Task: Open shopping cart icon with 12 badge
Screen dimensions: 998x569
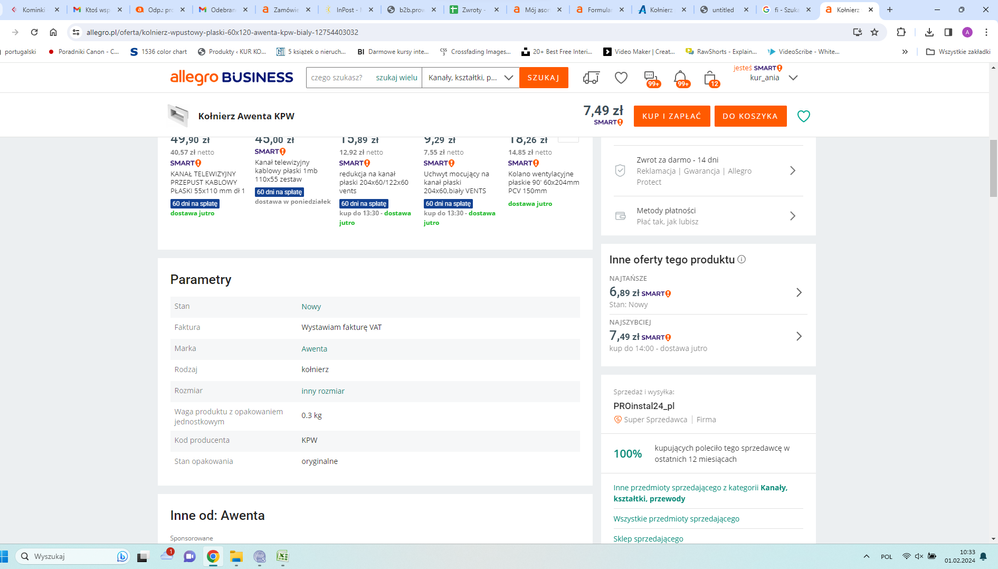Action: 710,78
